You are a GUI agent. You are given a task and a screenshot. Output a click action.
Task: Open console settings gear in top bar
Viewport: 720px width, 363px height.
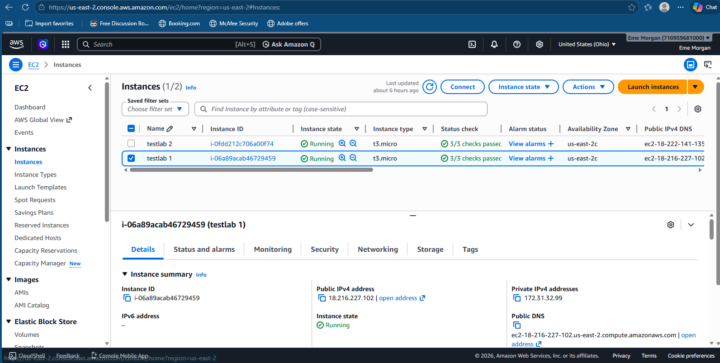(x=539, y=45)
